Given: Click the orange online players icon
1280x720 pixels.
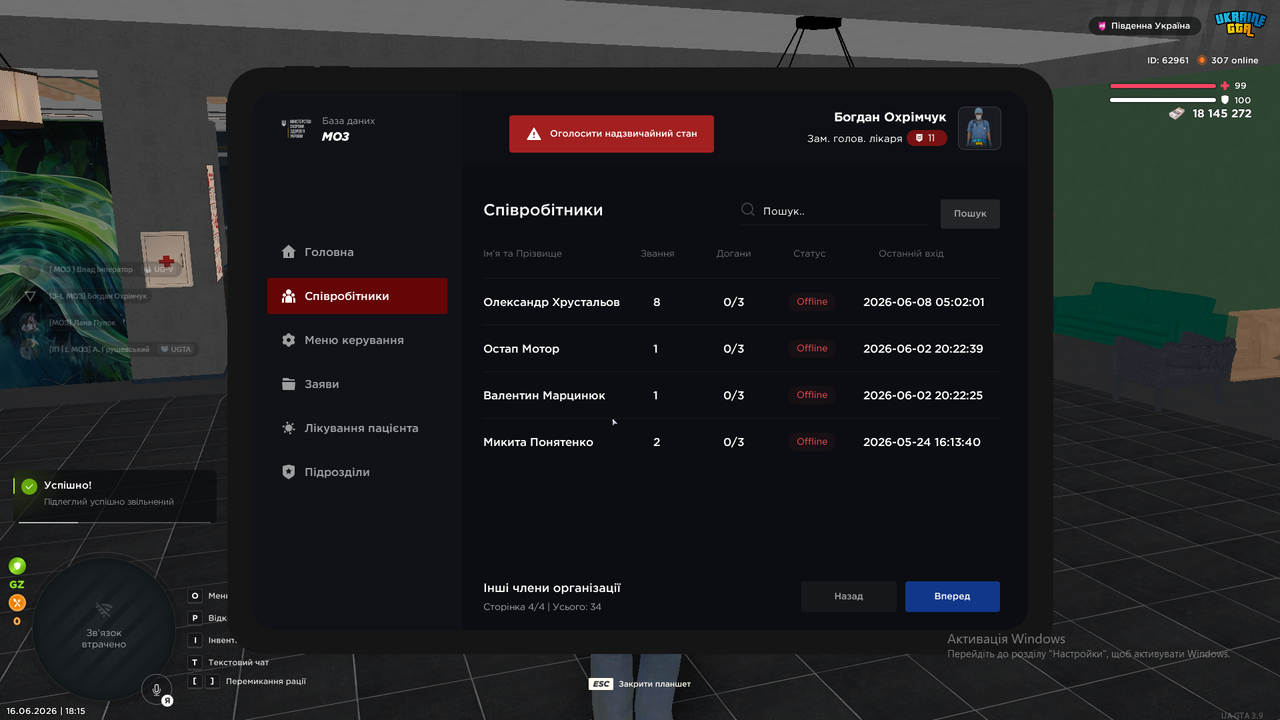Looking at the screenshot, I should pos(1202,60).
